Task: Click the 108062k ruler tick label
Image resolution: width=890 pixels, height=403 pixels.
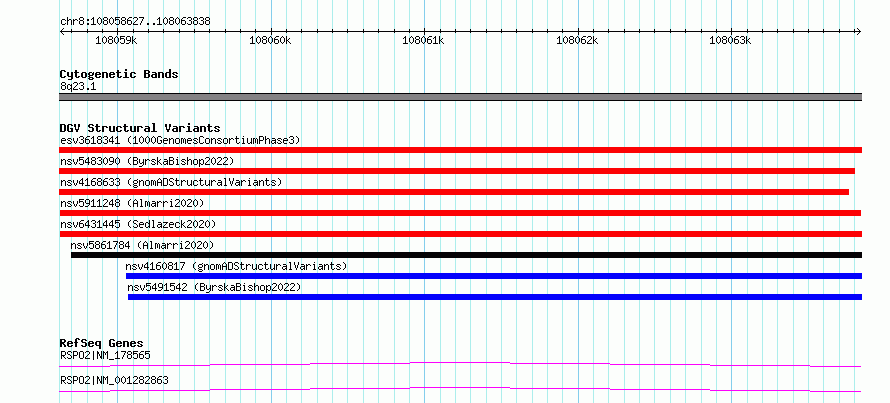Action: click(577, 40)
